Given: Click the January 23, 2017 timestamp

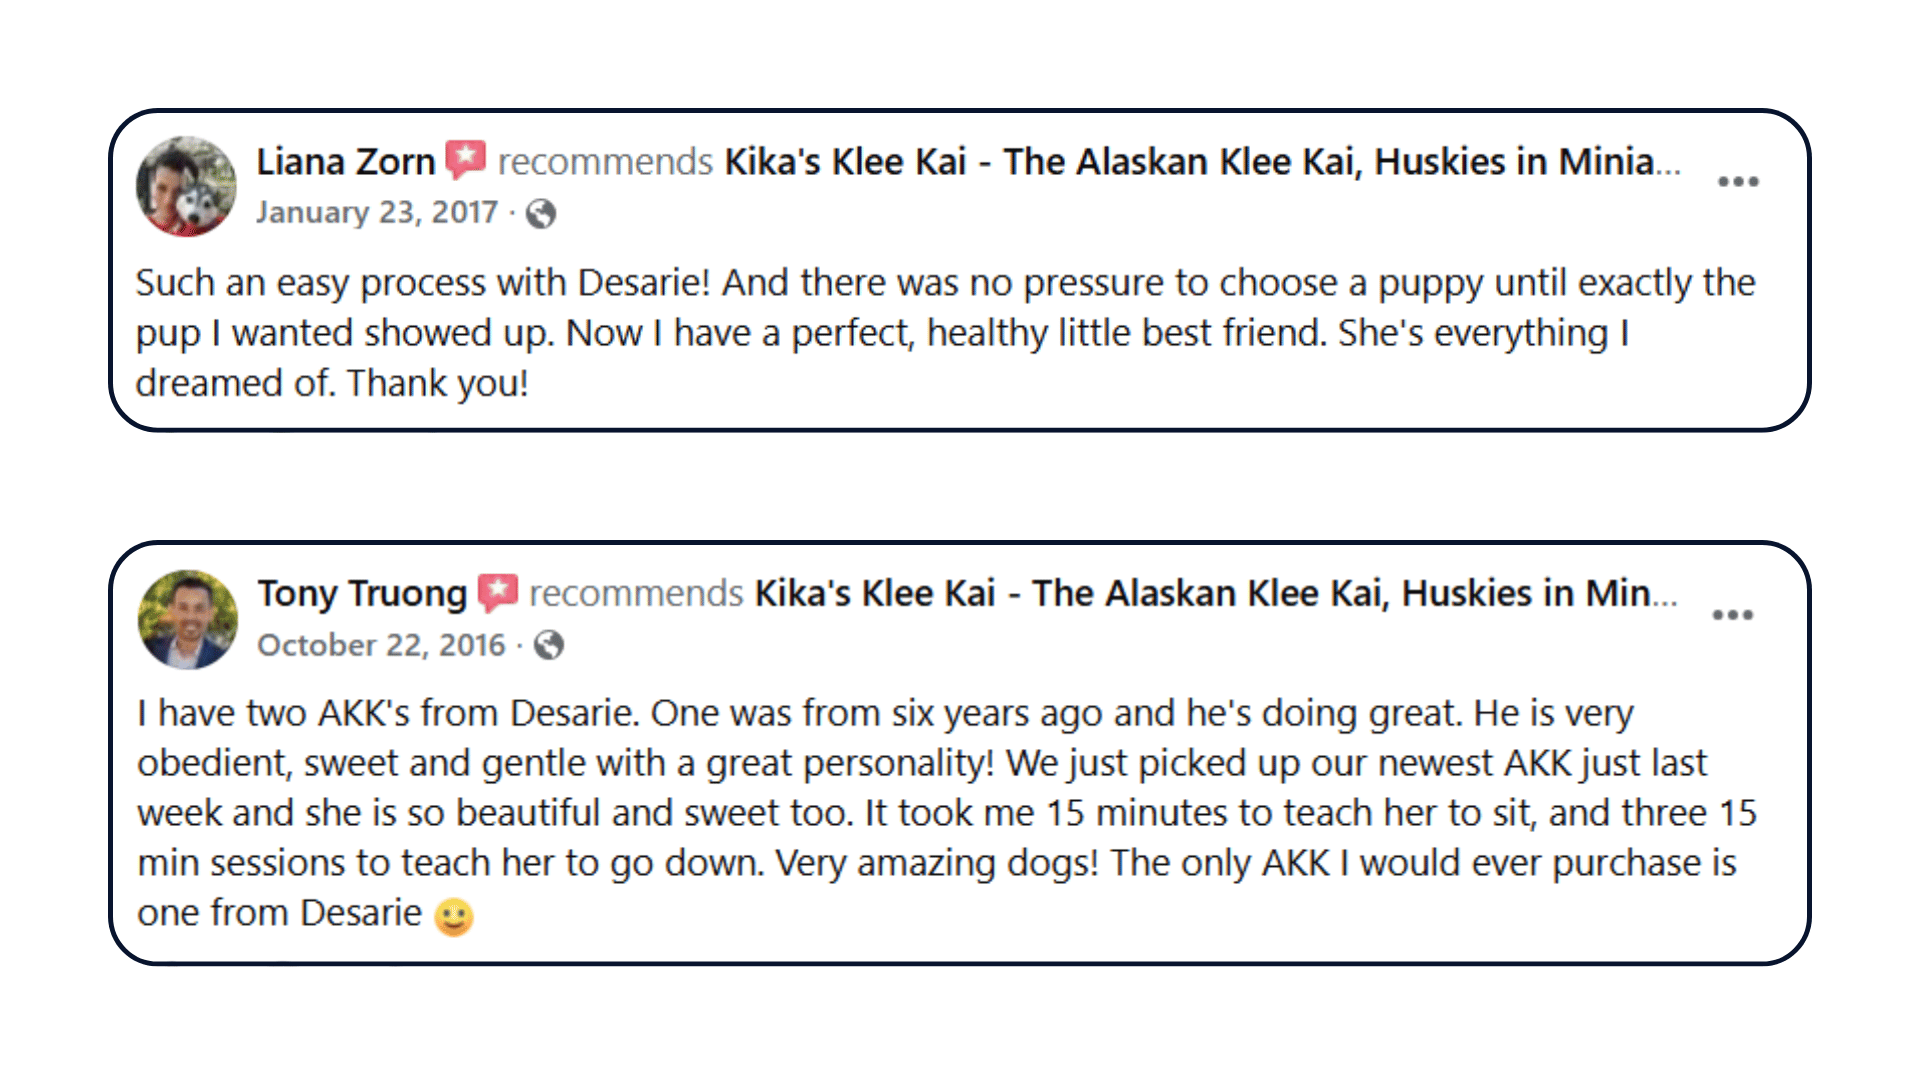Looking at the screenshot, I should click(x=377, y=212).
